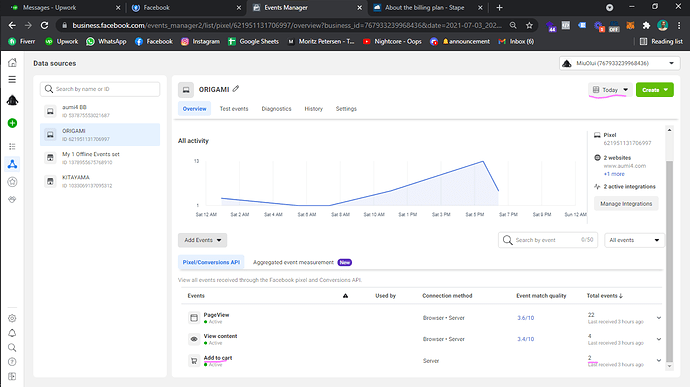Image resolution: width=690 pixels, height=387 pixels.
Task: Open the Partner integrations handshake icon in sidebar
Action: pyautogui.click(x=12, y=199)
